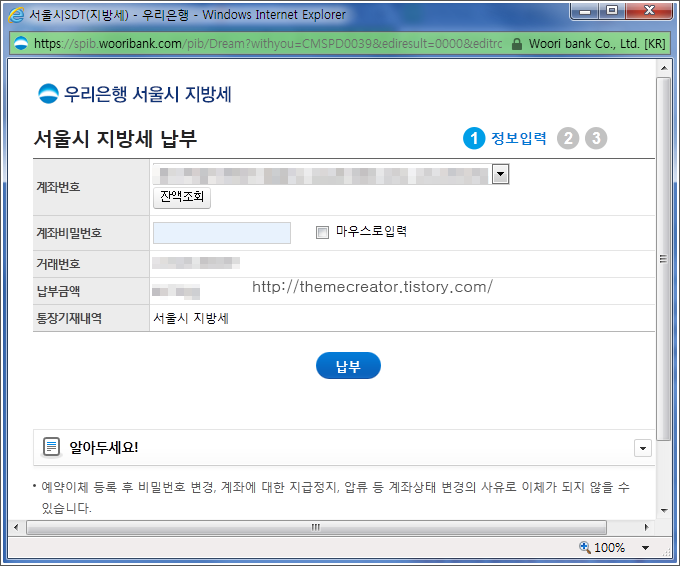Image resolution: width=680 pixels, height=566 pixels.
Task: Click the horizontal scrollbar right arrow
Action: pos(647,527)
